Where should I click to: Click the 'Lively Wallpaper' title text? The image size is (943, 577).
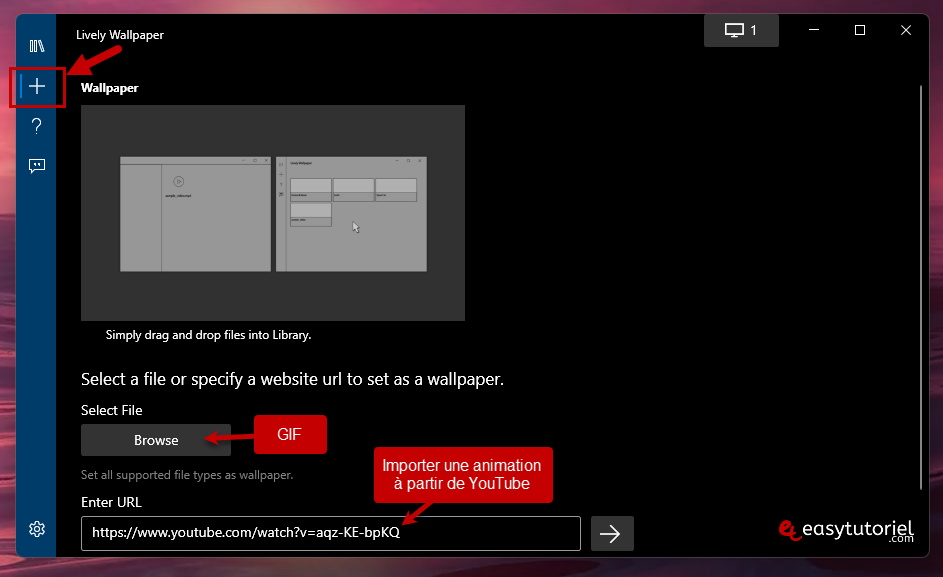click(x=120, y=35)
